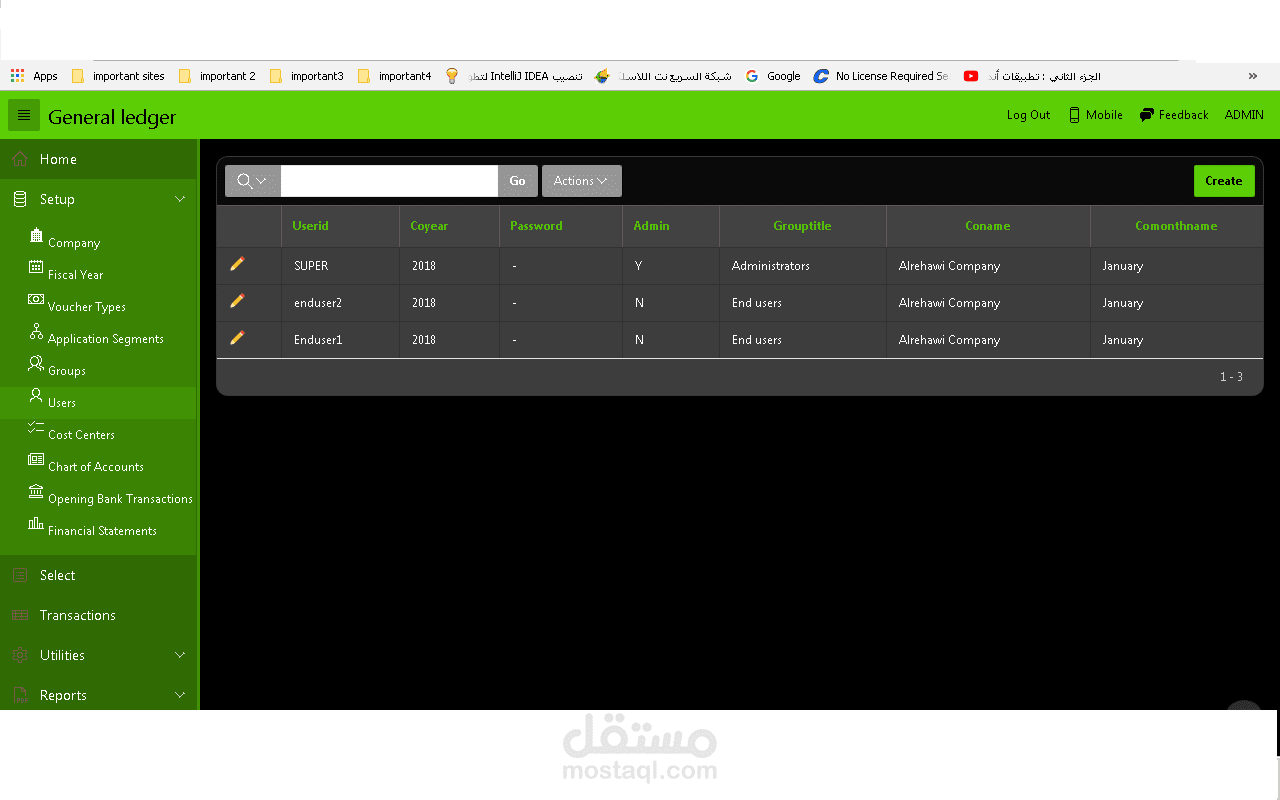Show more bookmarks overflow chevron

tap(1253, 76)
